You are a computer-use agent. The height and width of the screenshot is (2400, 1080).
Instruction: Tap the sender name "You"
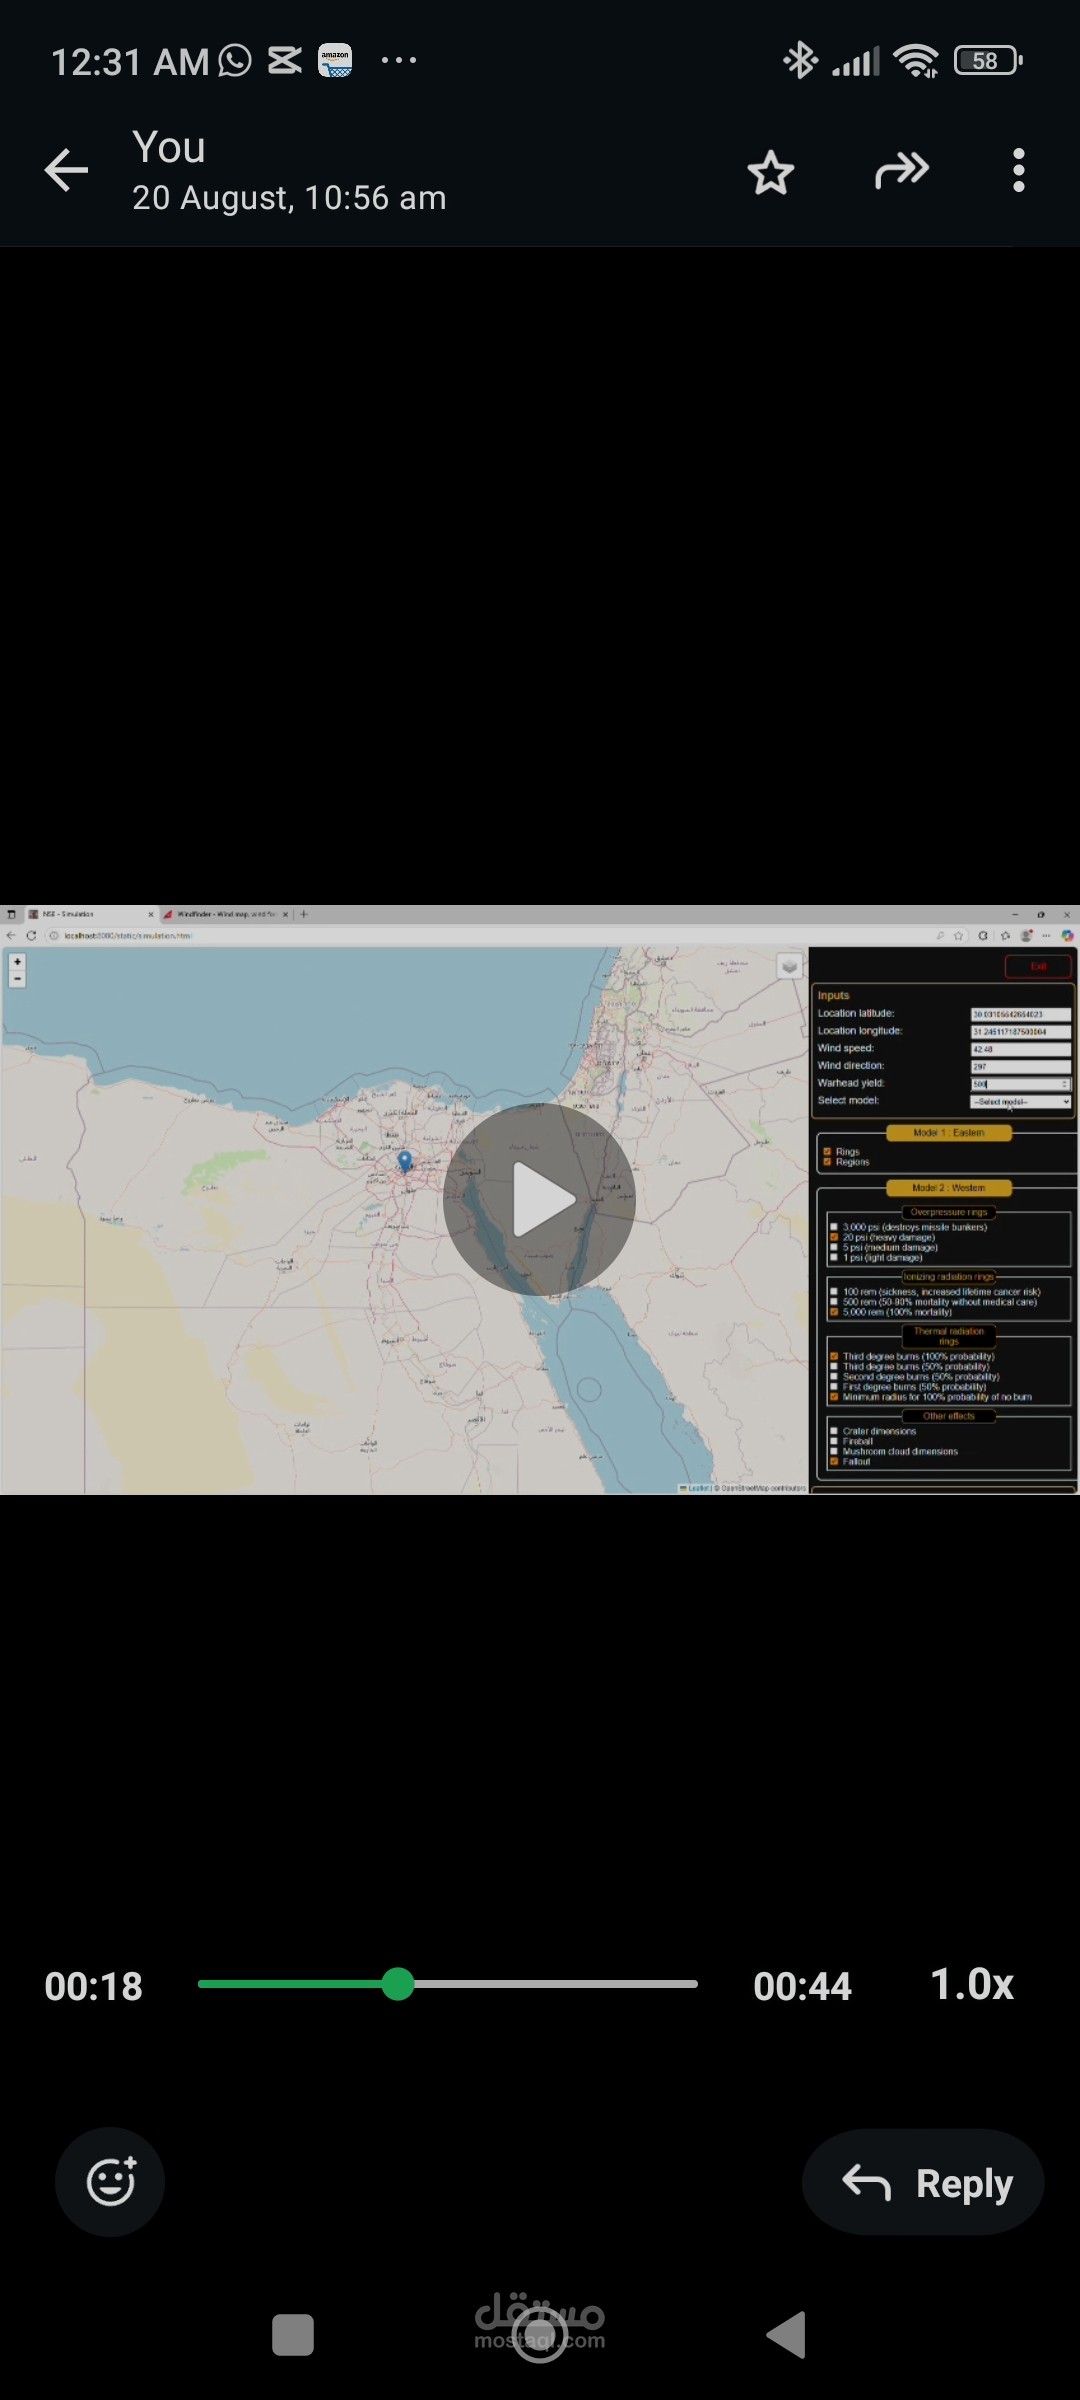[x=169, y=148]
